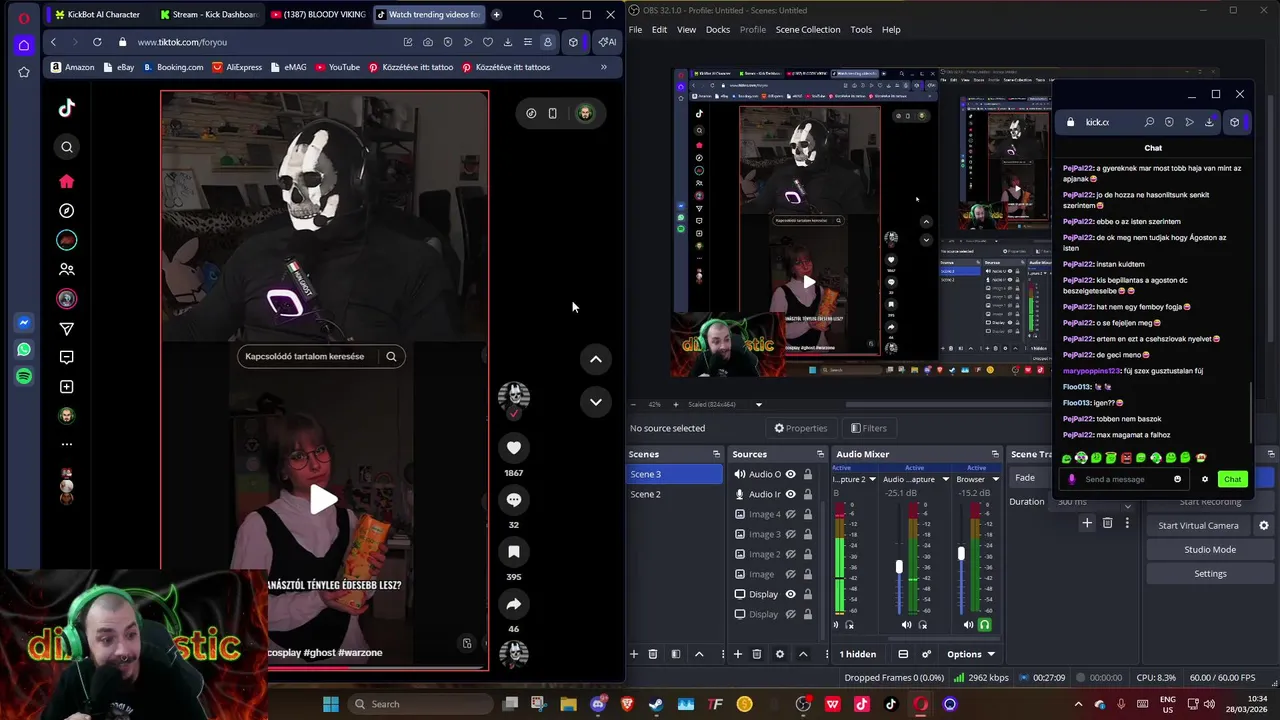Open TikTok search in the sidebar
The height and width of the screenshot is (720, 1280).
pyautogui.click(x=67, y=147)
